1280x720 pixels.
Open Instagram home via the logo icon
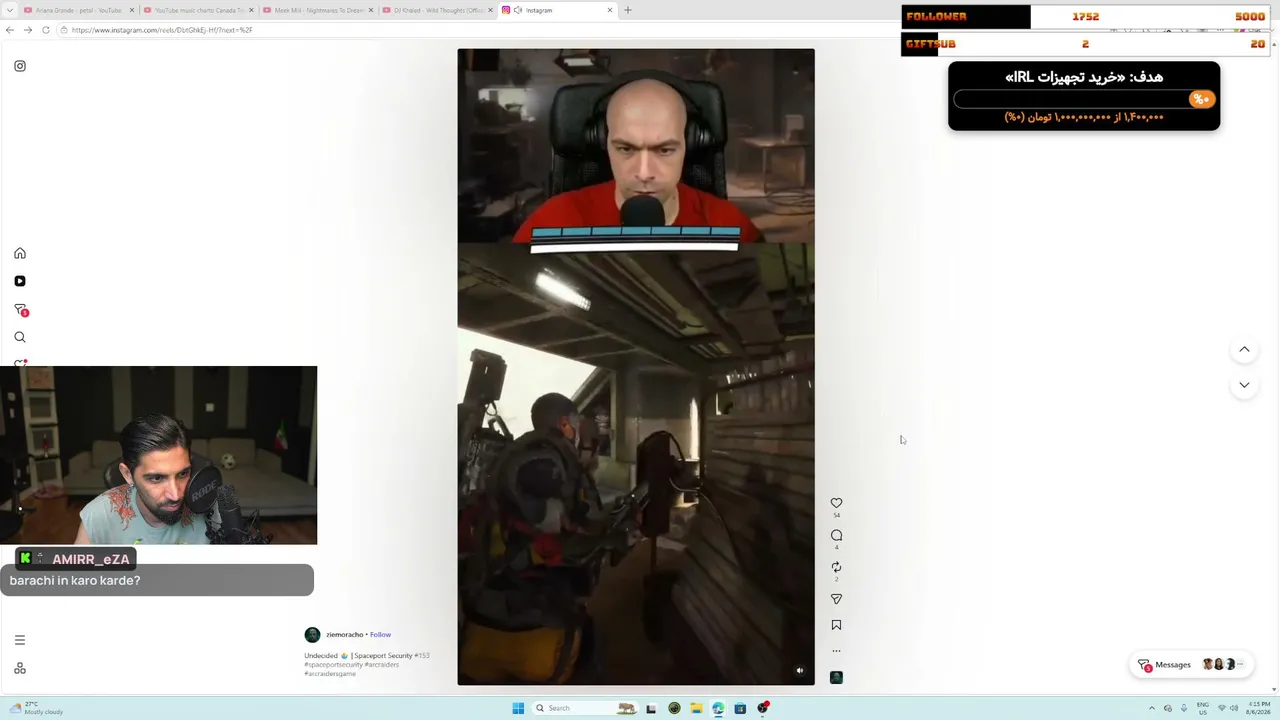[x=20, y=66]
